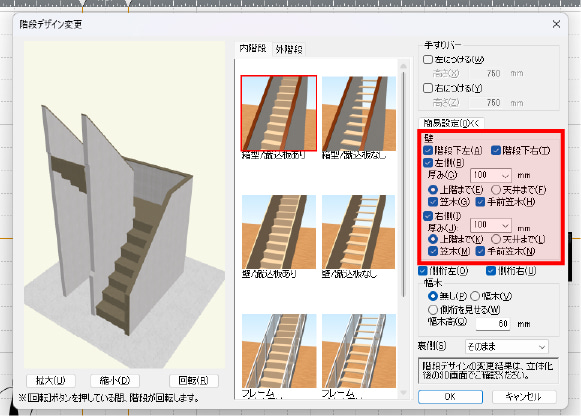Select the 幅木(V) radio button

[x=475, y=296]
